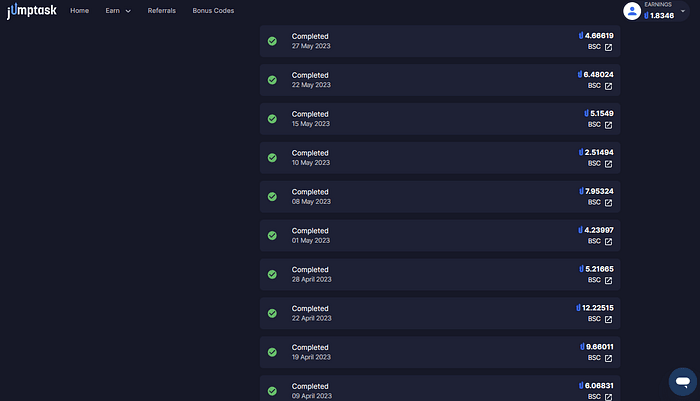
Task: Click the green checkmark for 01 May 2023
Action: click(x=272, y=235)
